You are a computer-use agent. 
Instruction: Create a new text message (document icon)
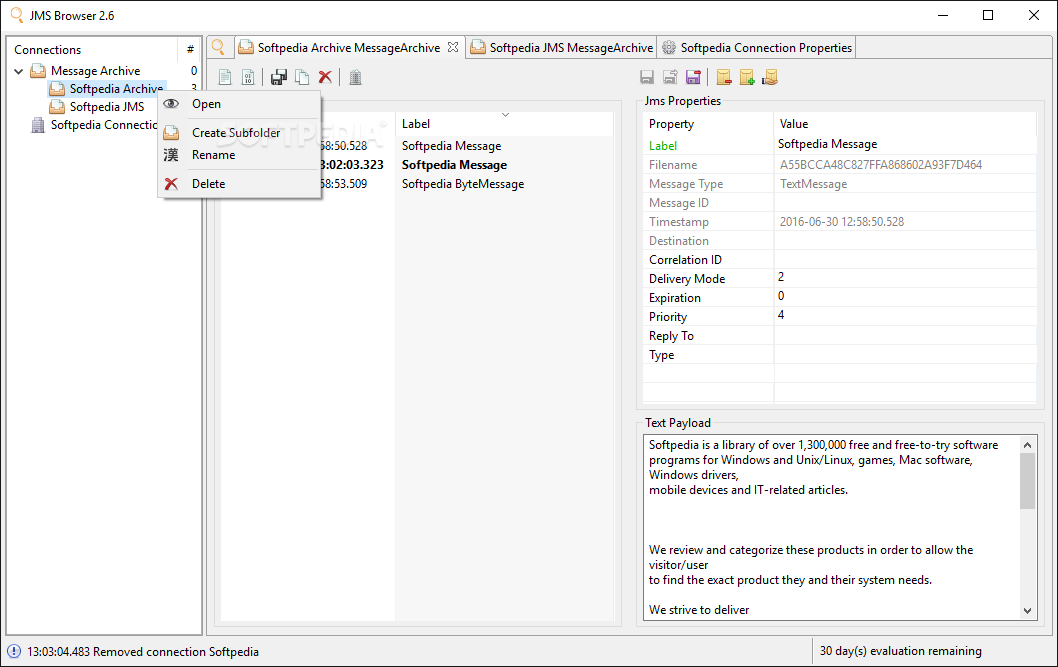pyautogui.click(x=225, y=78)
